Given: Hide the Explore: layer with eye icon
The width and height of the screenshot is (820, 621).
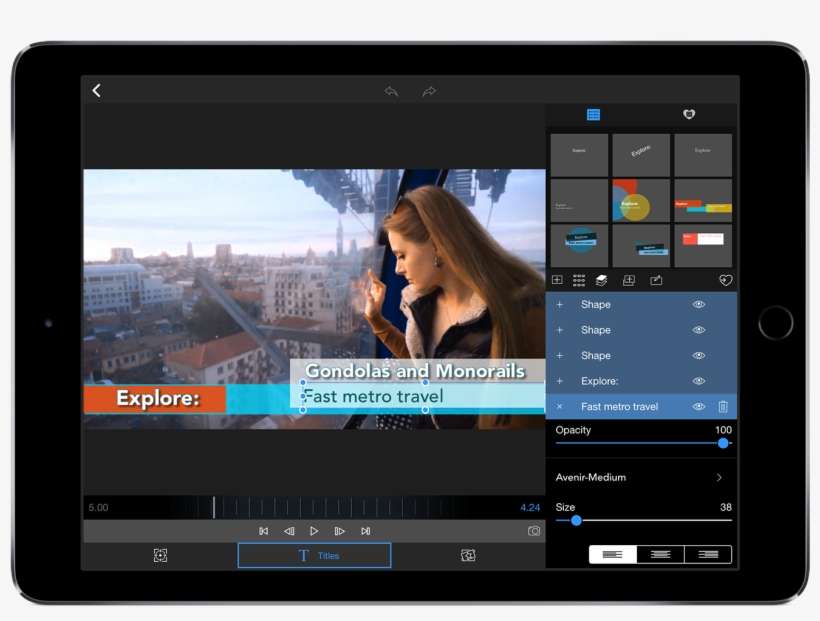Looking at the screenshot, I should pyautogui.click(x=699, y=381).
